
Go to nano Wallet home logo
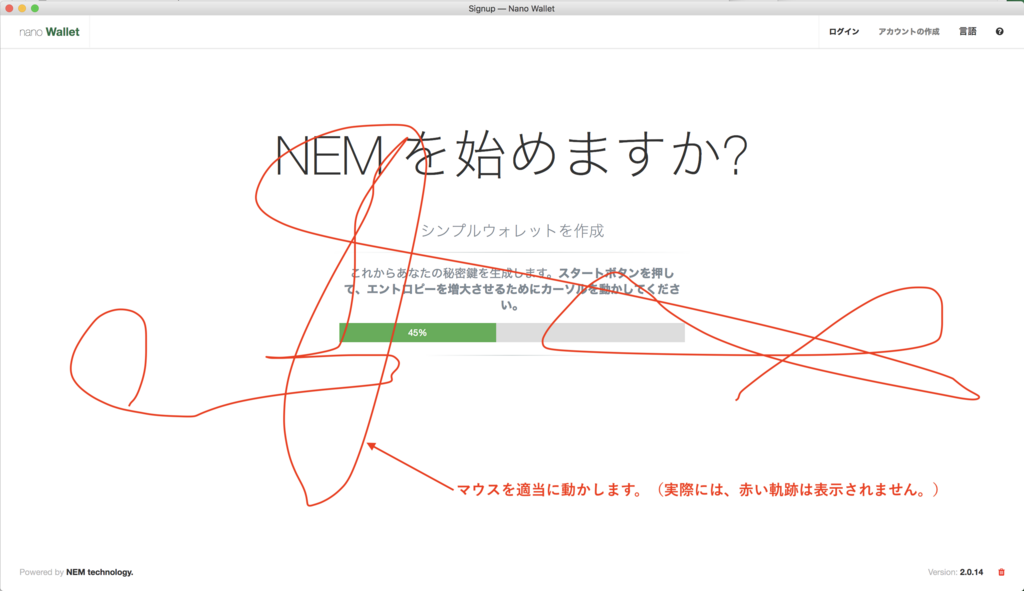(49, 31)
